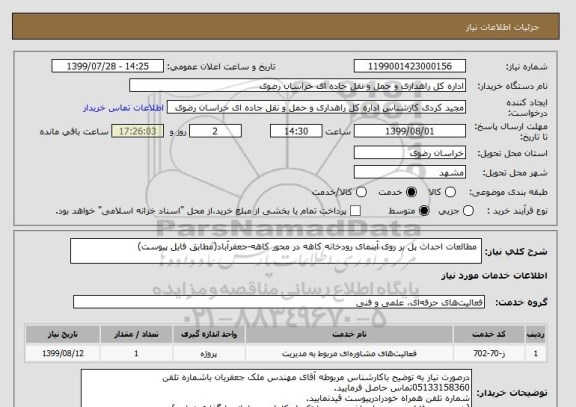Click the deadline time field 14:30

click(x=296, y=131)
